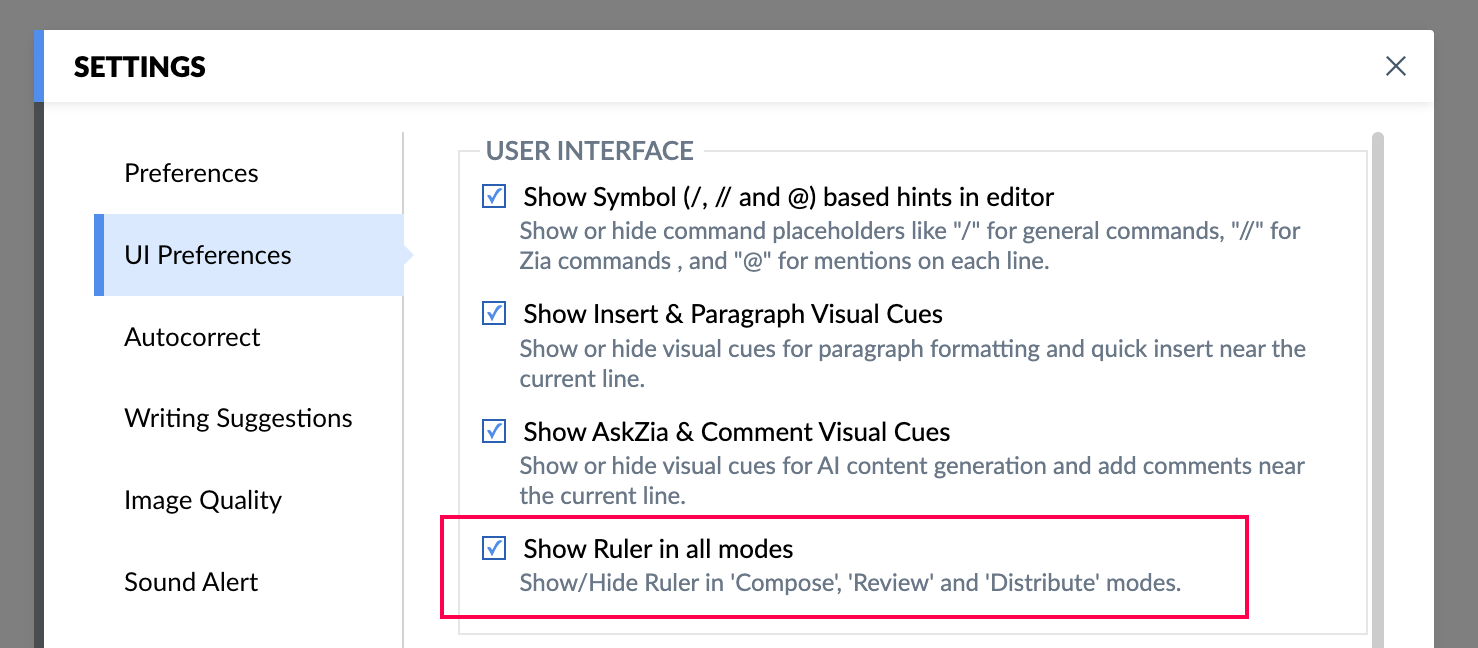Image resolution: width=1478 pixels, height=648 pixels.
Task: Uncheck the Show Symbol based hints checkbox
Action: (x=494, y=196)
